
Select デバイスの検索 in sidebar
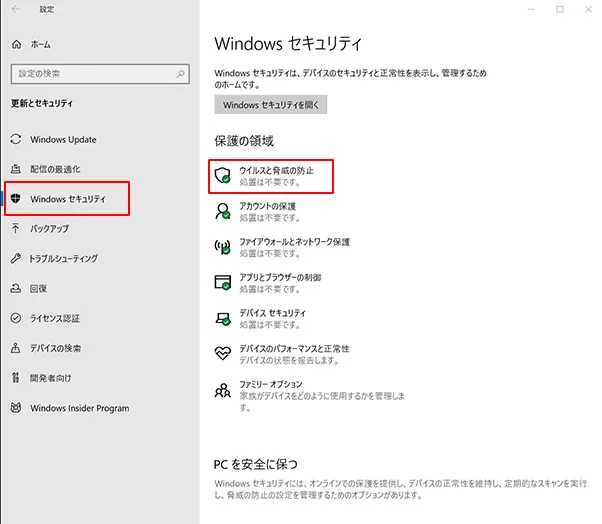tap(56, 348)
